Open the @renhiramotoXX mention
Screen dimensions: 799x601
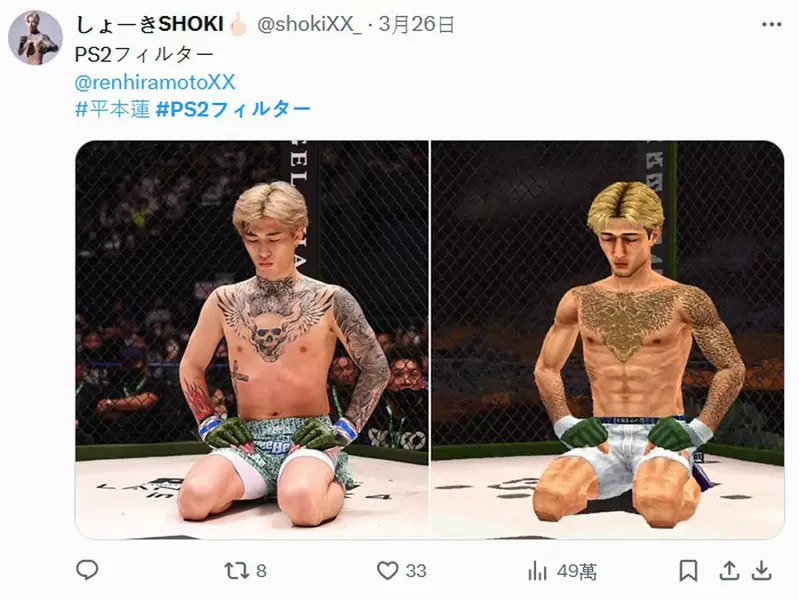[x=155, y=82]
